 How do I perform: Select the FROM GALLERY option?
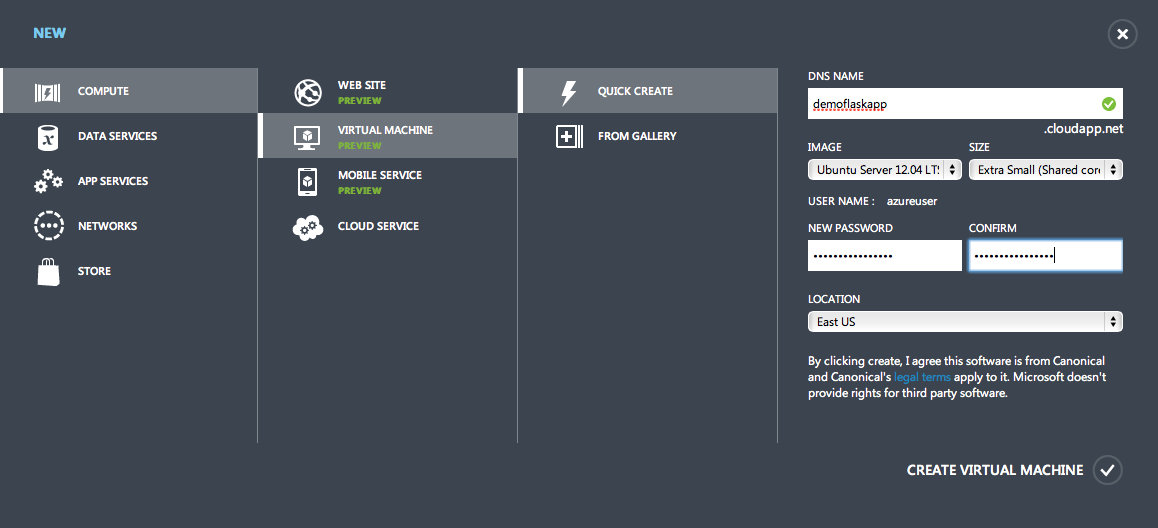click(x=637, y=136)
